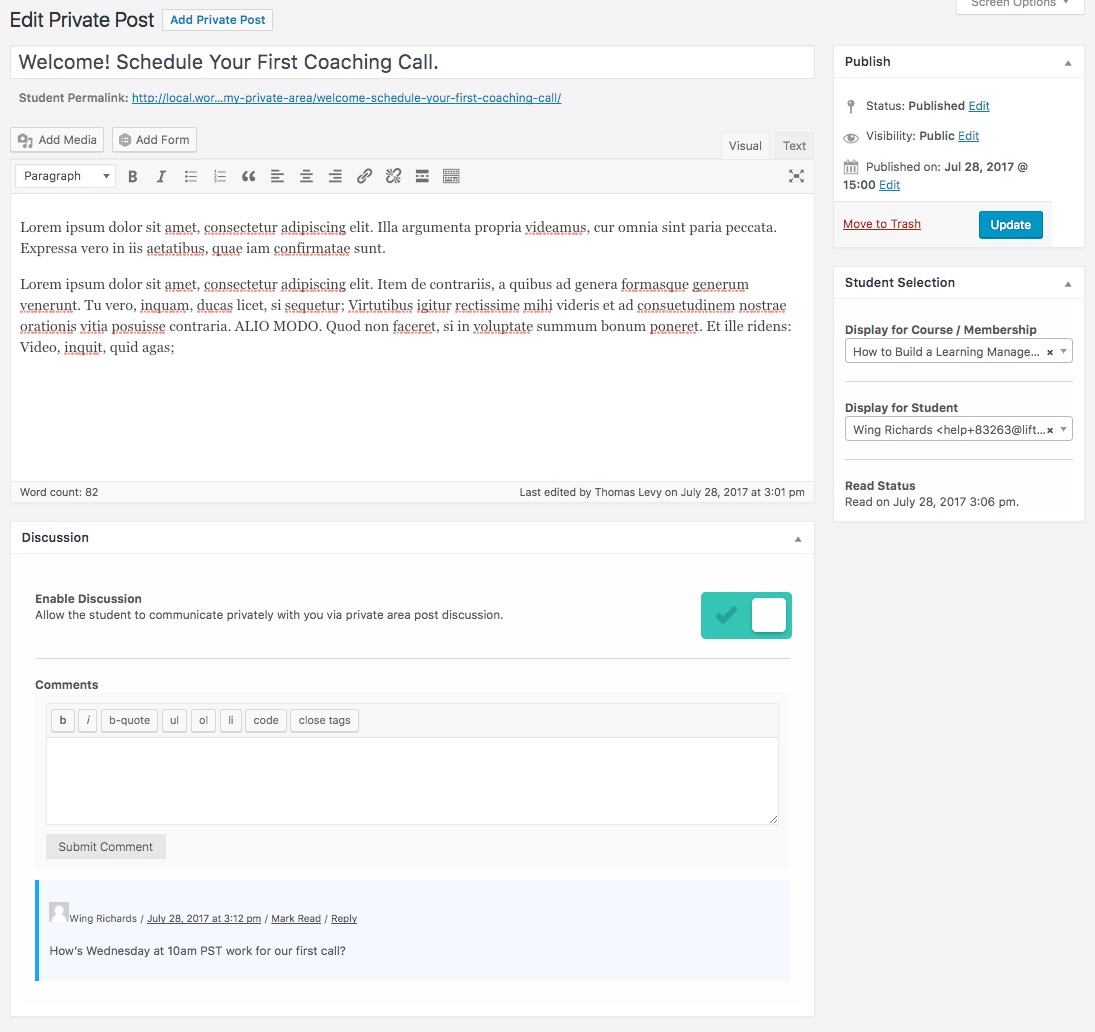Collapse the Publish panel
Screen dimensions: 1095x1032
click(1068, 63)
